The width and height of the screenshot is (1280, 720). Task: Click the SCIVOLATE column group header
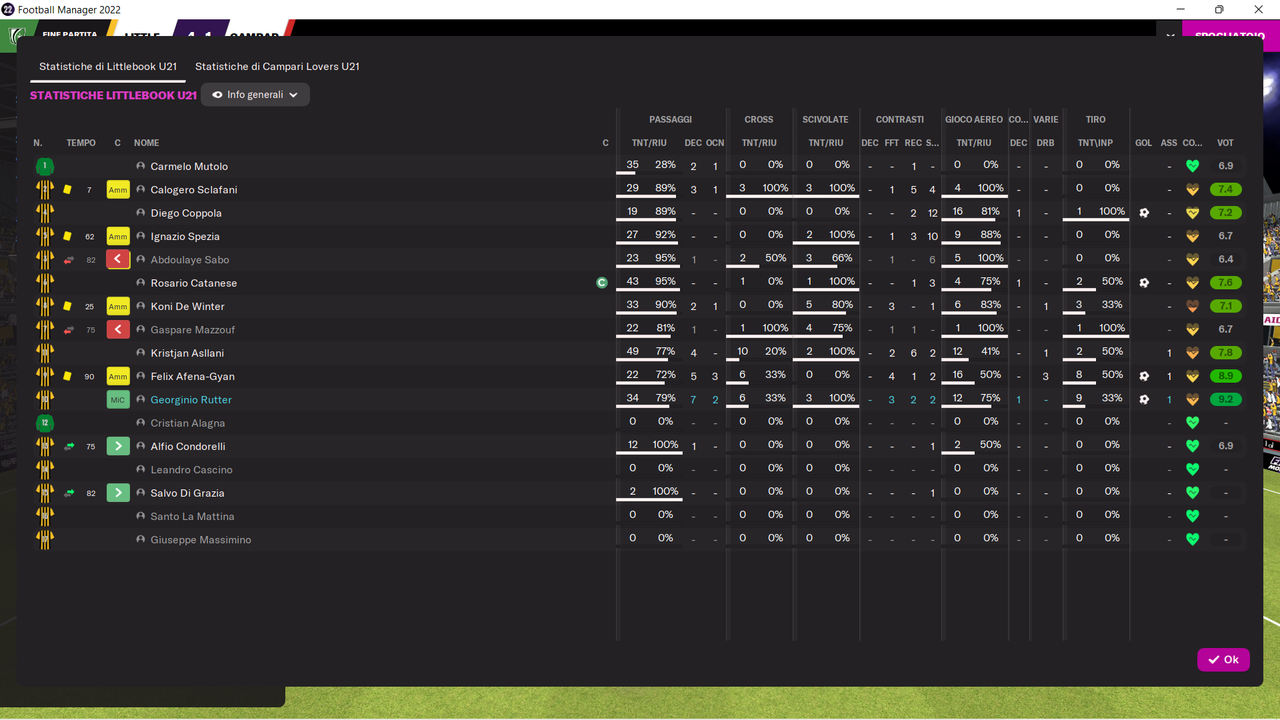pos(825,120)
